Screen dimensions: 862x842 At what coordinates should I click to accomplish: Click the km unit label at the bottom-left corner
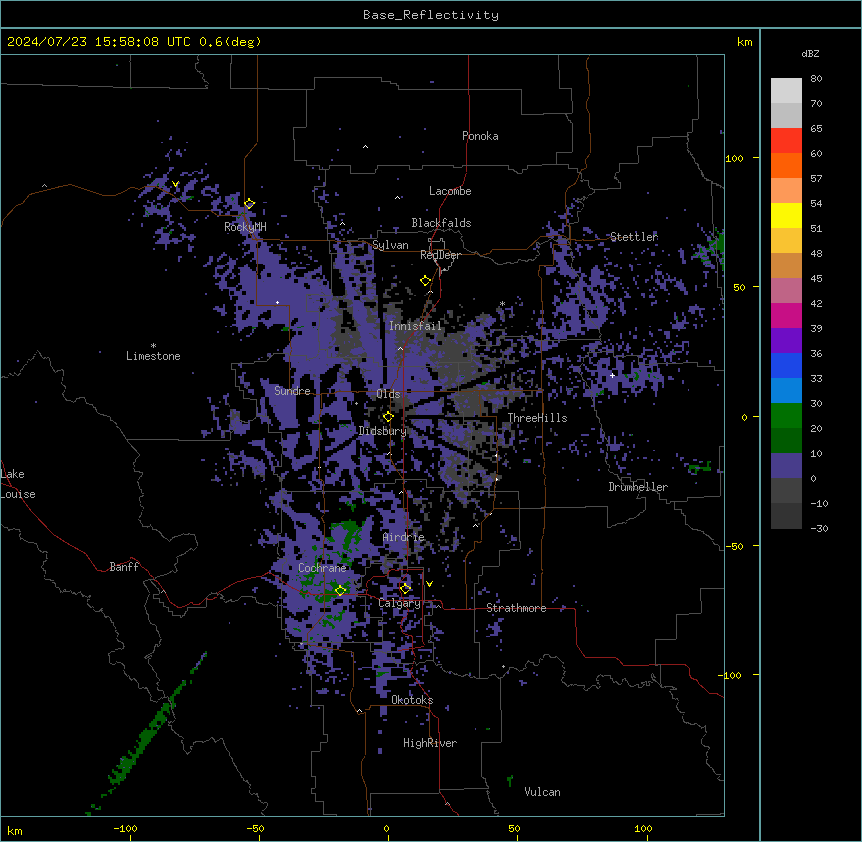coord(15,830)
